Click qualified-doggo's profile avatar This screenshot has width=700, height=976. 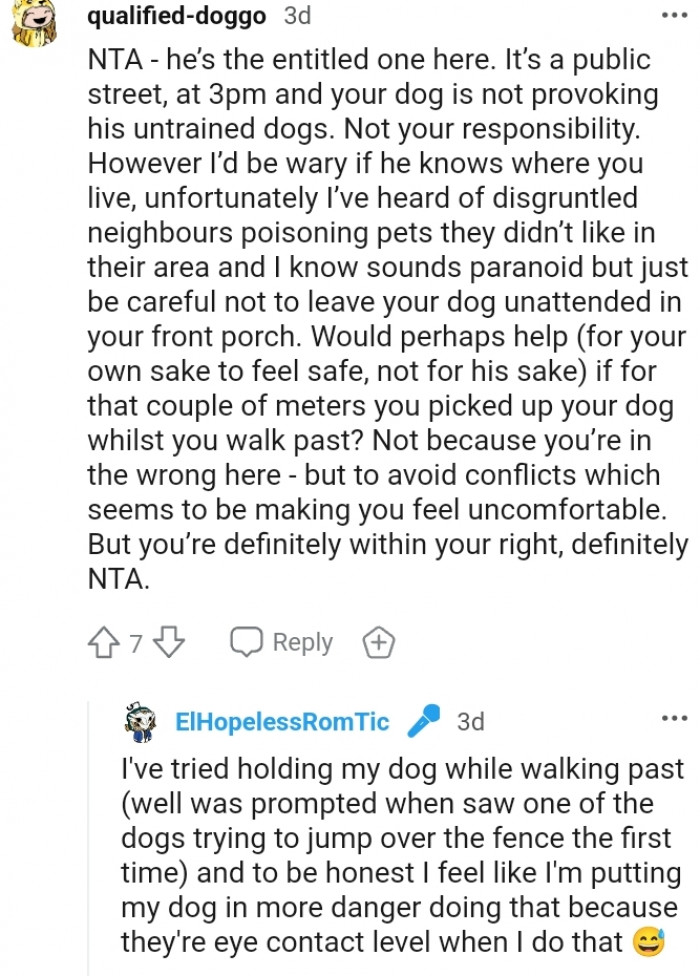30,19
